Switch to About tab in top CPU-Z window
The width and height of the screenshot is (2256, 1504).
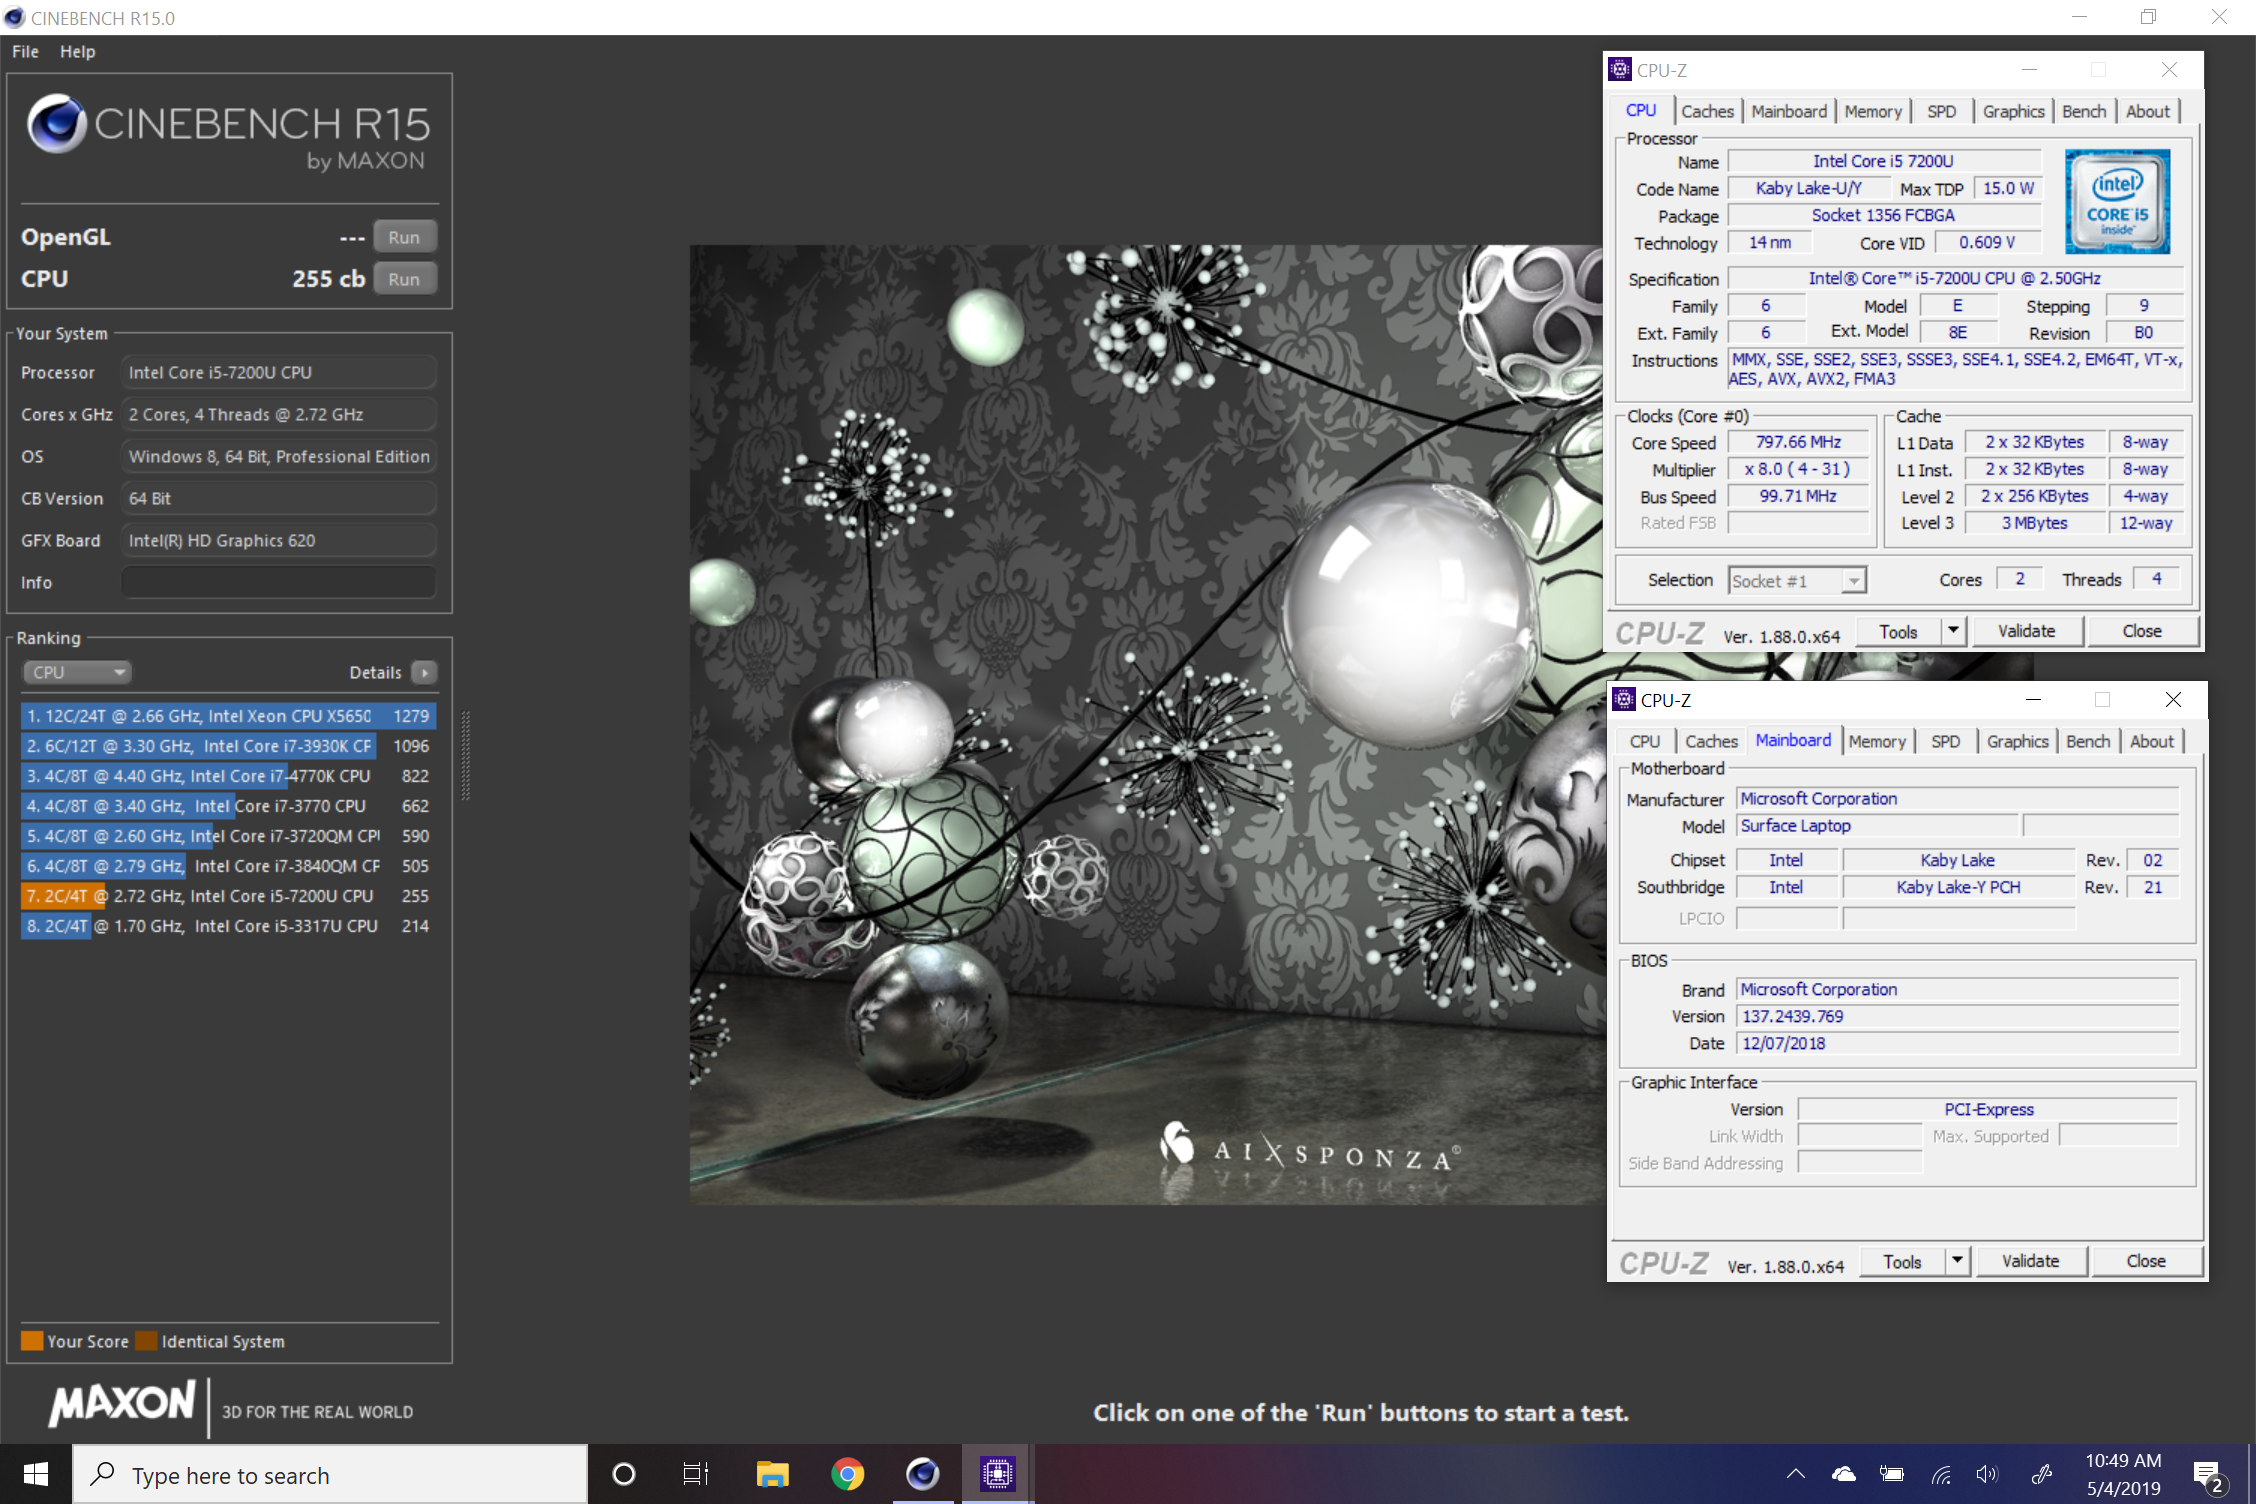point(2147,111)
